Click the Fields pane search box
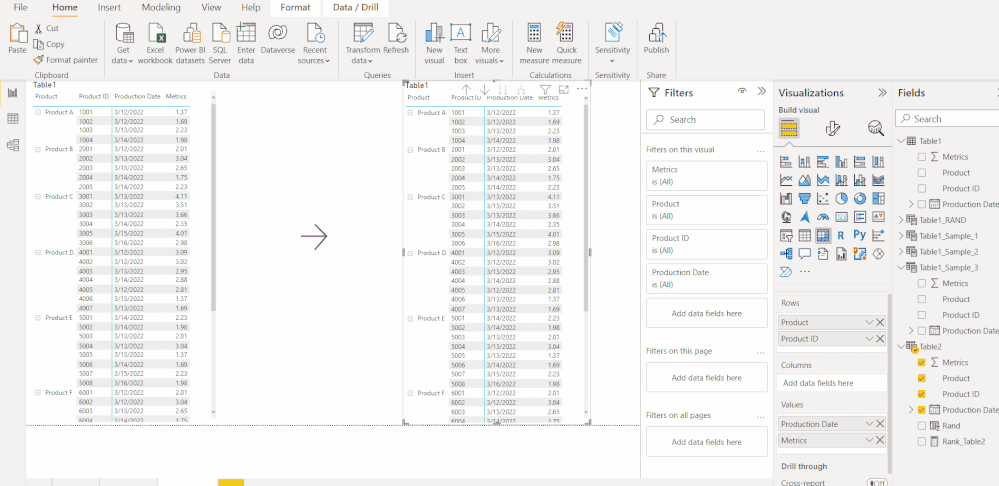The height and width of the screenshot is (486, 999). tap(947, 119)
